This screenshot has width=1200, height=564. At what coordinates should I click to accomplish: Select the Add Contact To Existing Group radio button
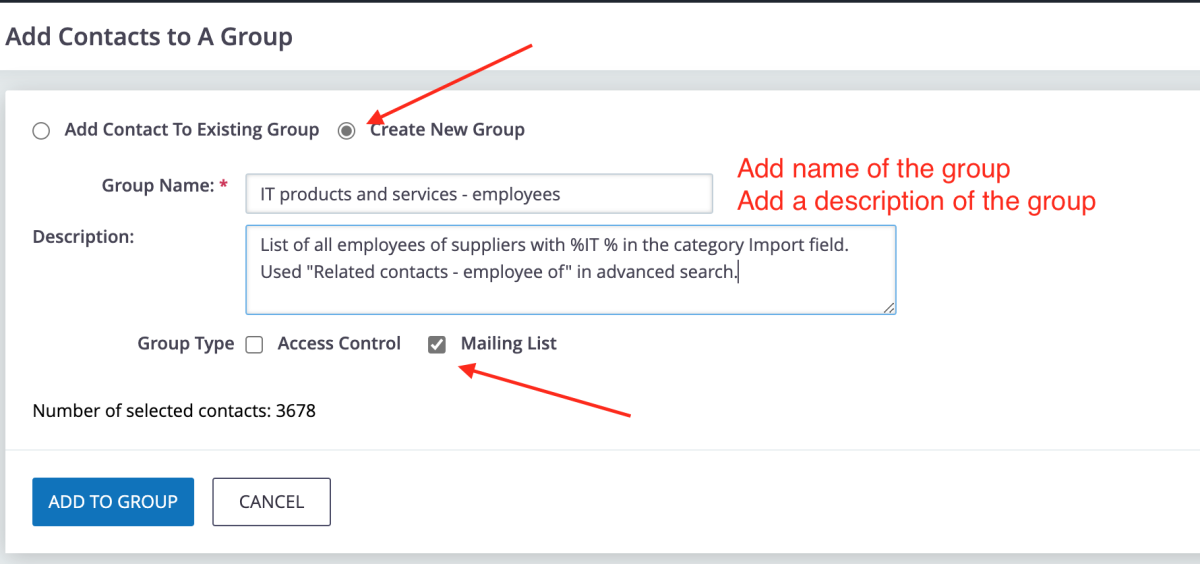pos(41,130)
